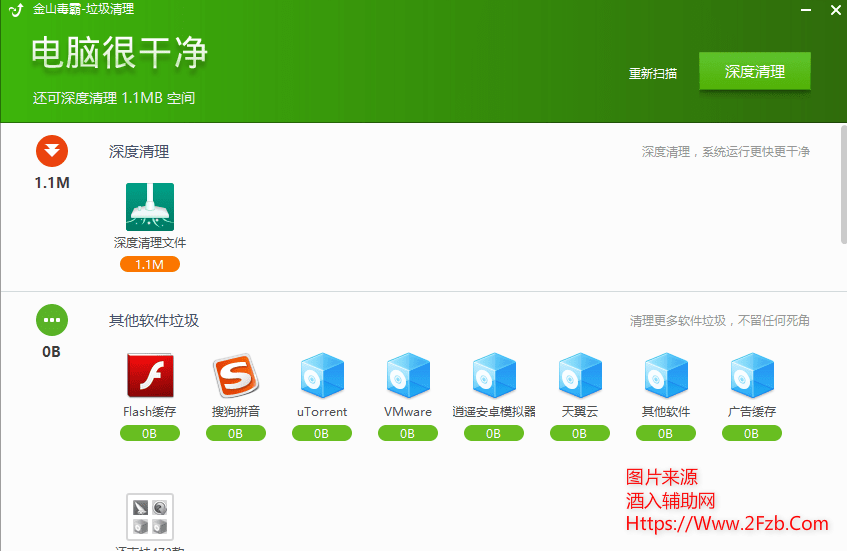Click the 广告缓存 cube icon
Screen dimensions: 847x551
point(751,376)
